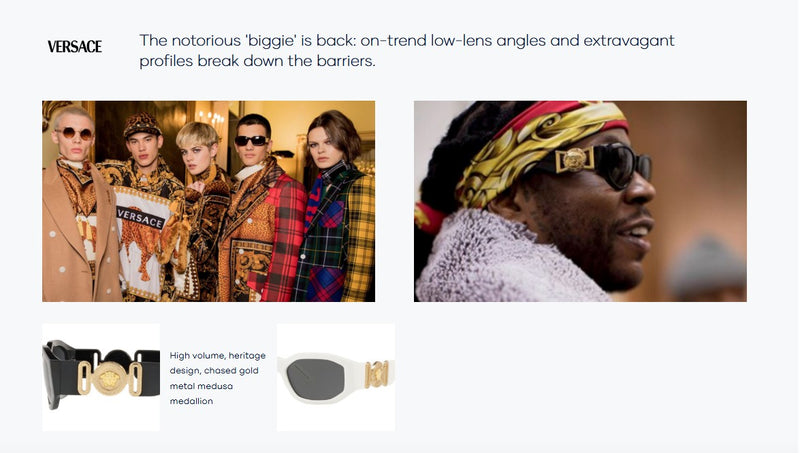This screenshot has width=800, height=453.
Task: Click the grey lens of white sunglasses
Action: 316,380
